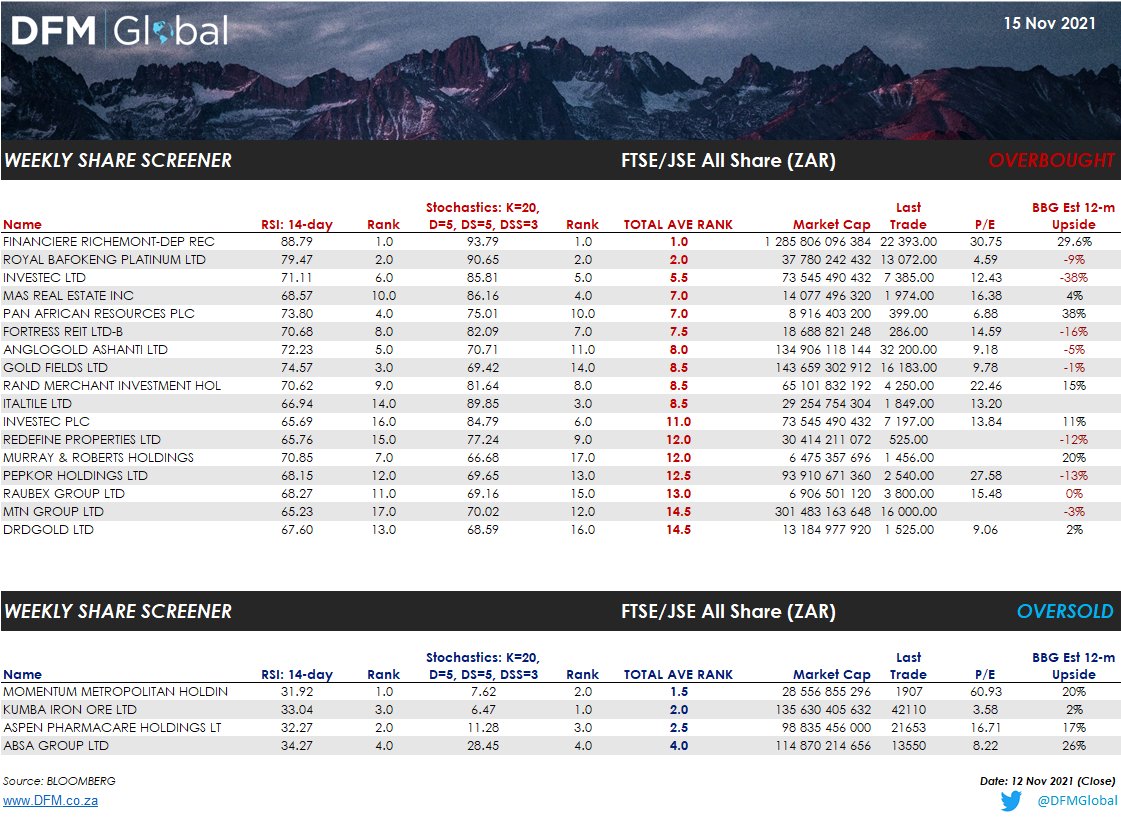Click oversold Market Cap header
The width and height of the screenshot is (1121, 827).
pos(831,674)
